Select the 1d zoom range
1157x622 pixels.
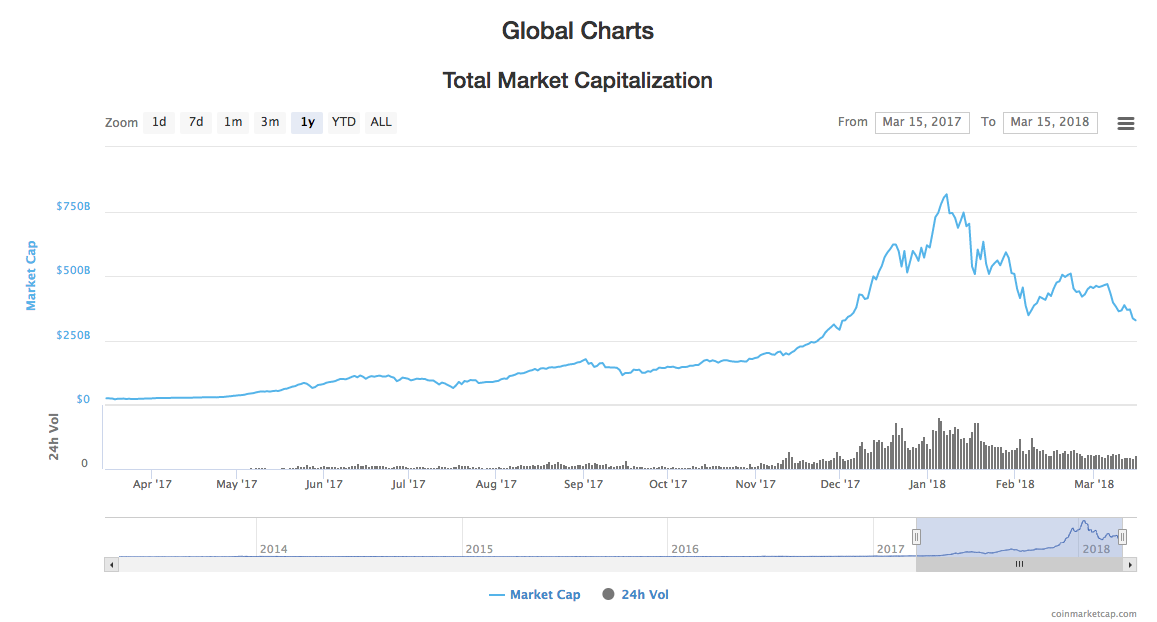159,122
